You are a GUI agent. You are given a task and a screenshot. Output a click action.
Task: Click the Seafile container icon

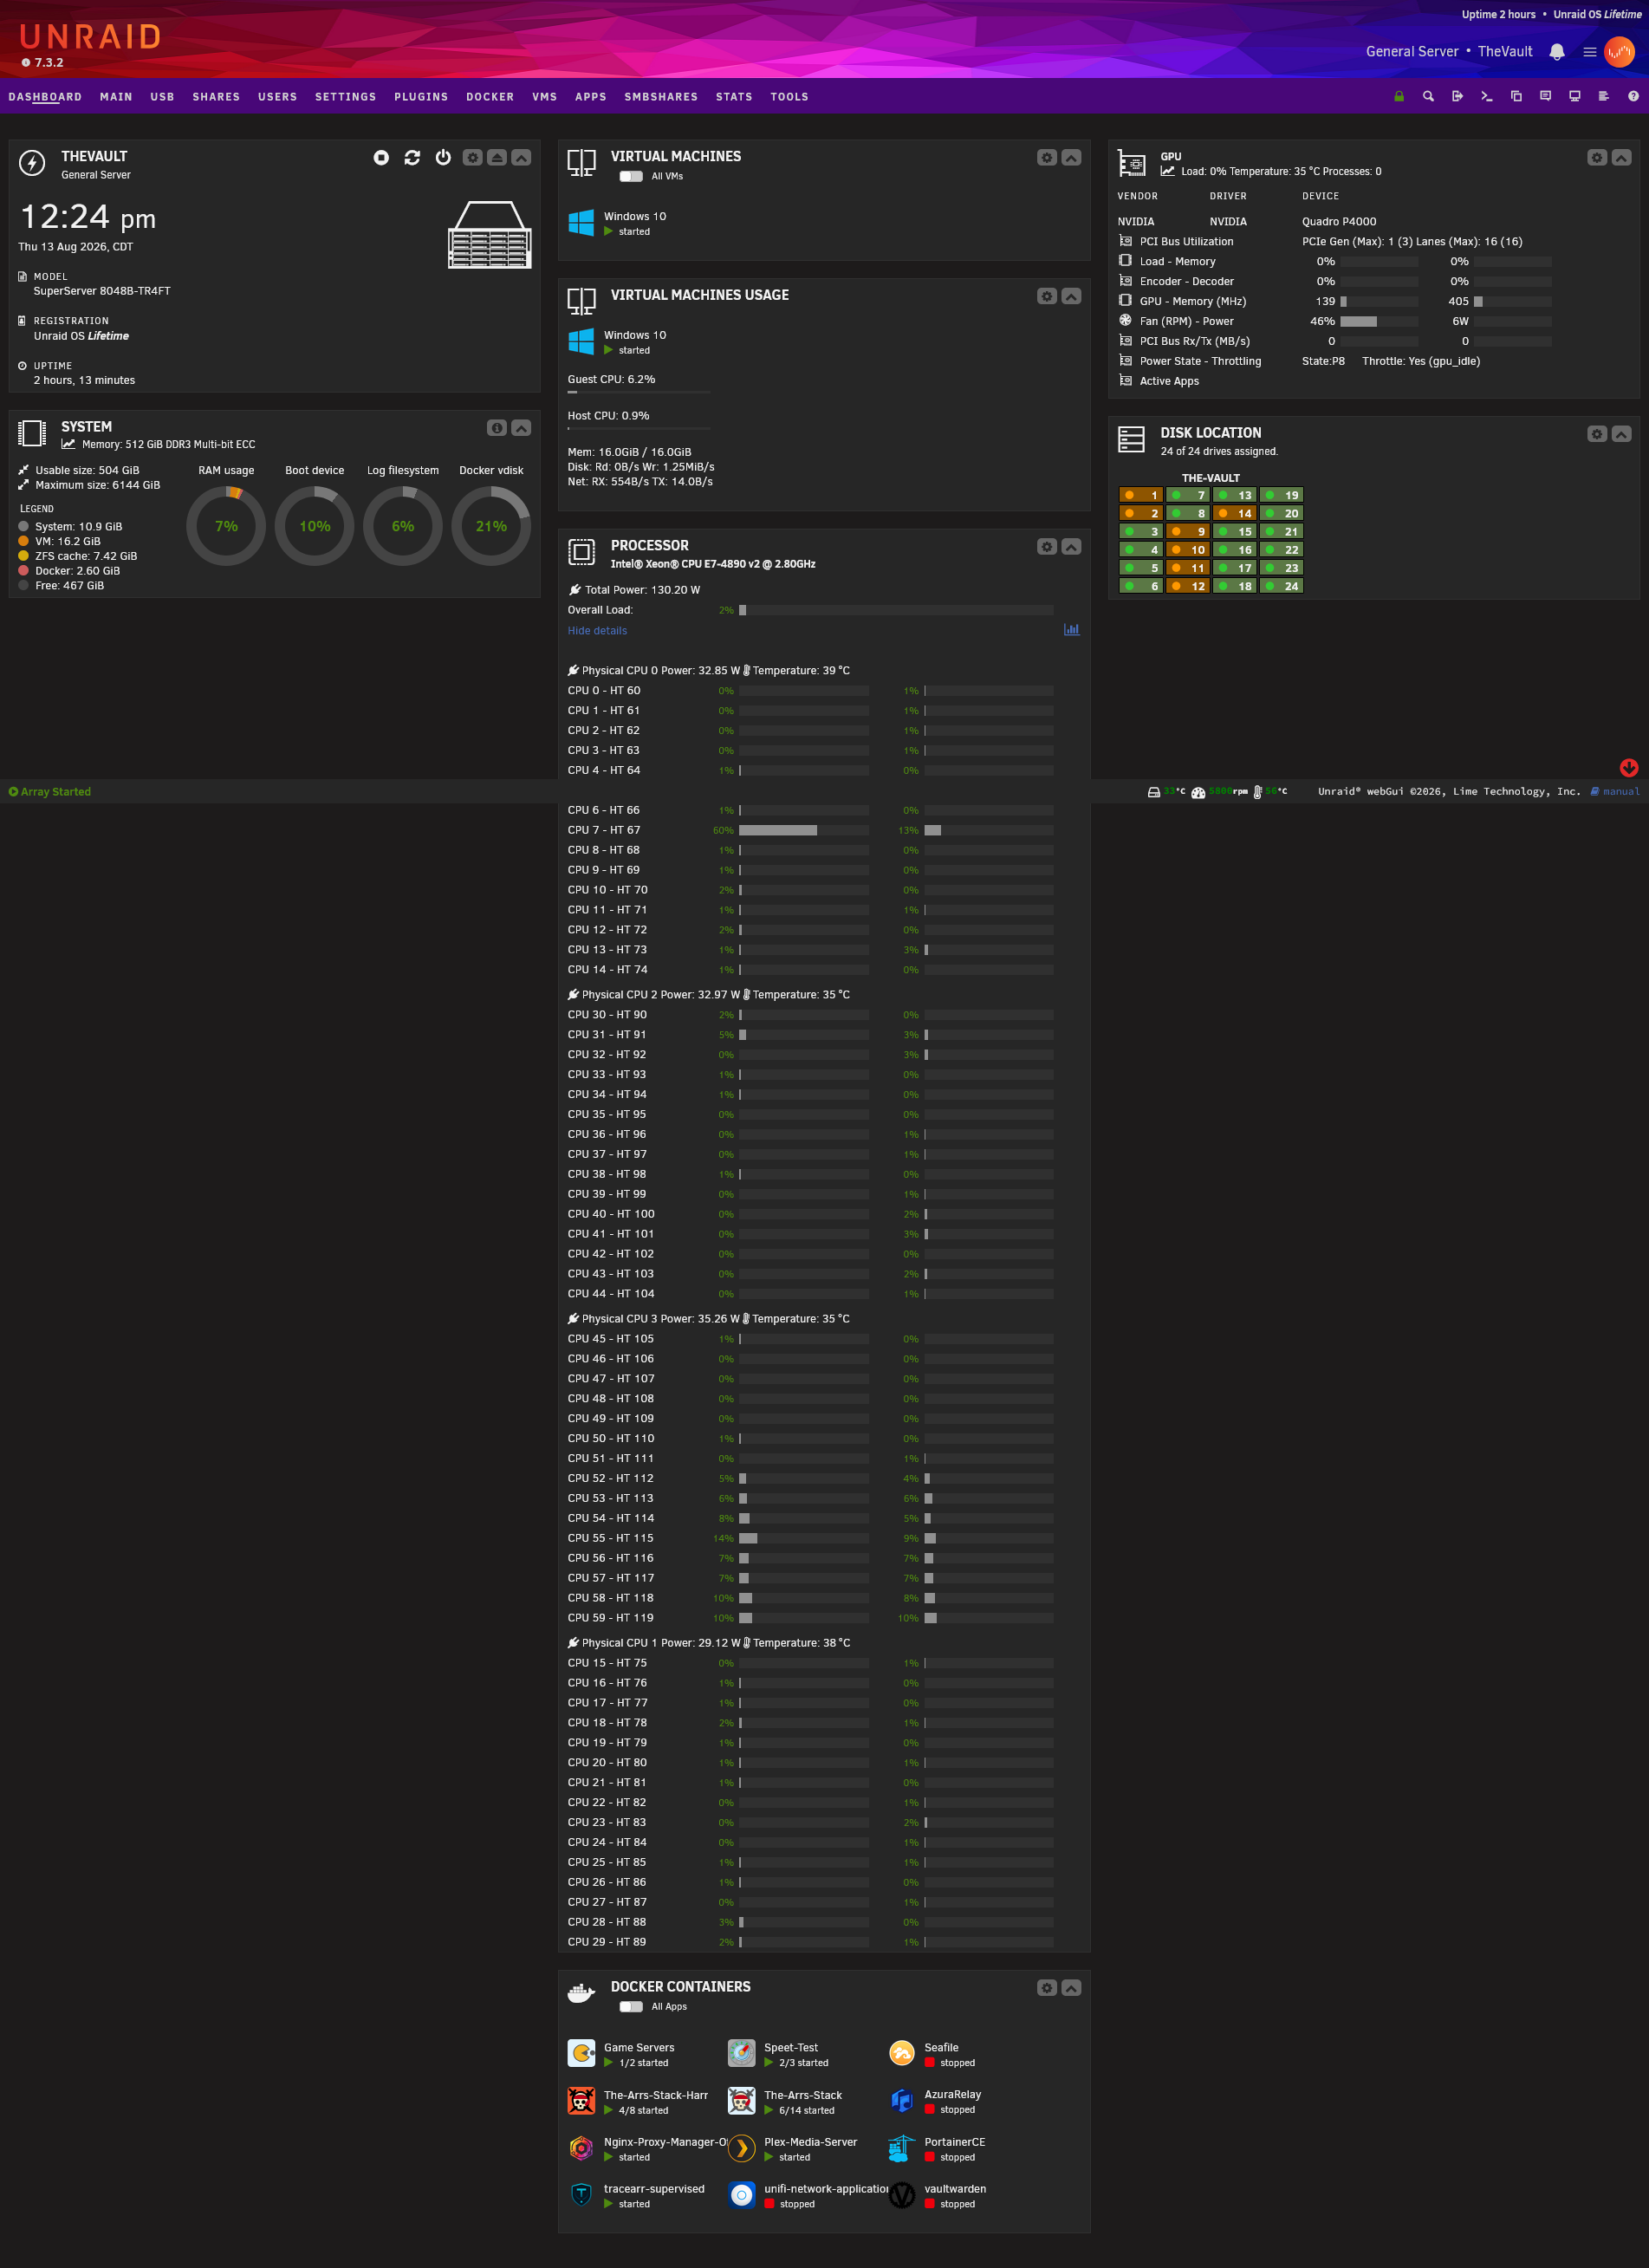902,2054
